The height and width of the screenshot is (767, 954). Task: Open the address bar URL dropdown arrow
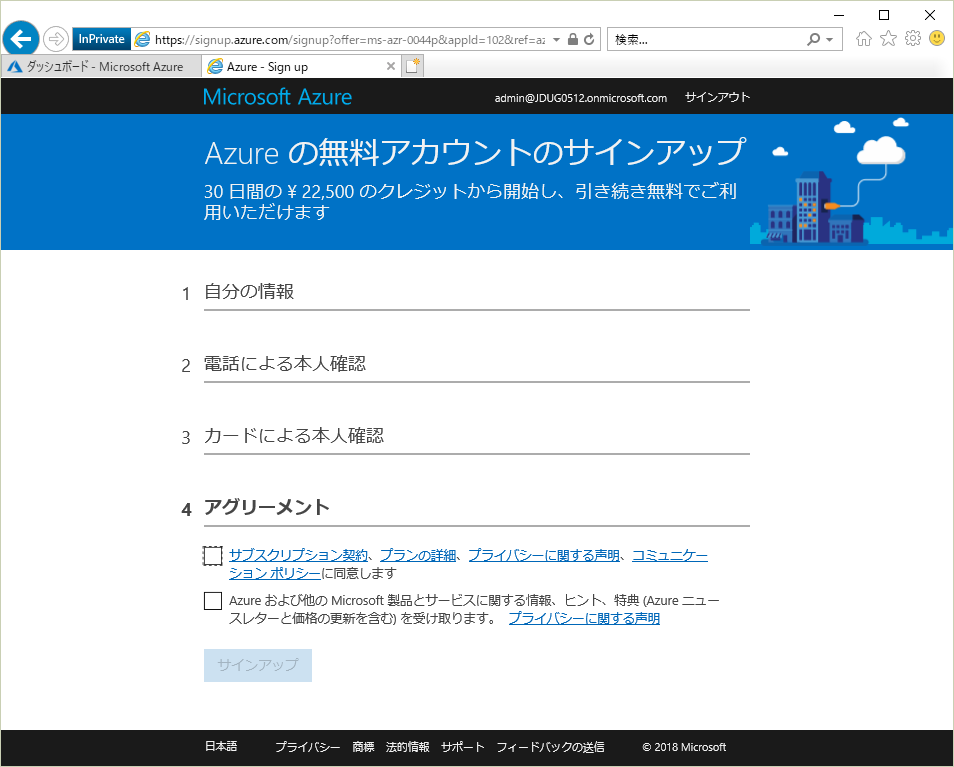pos(556,40)
